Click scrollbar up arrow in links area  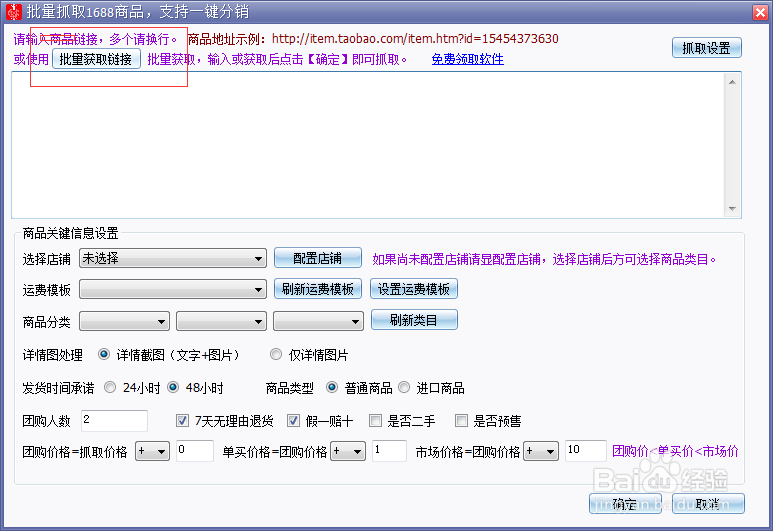[x=732, y=82]
